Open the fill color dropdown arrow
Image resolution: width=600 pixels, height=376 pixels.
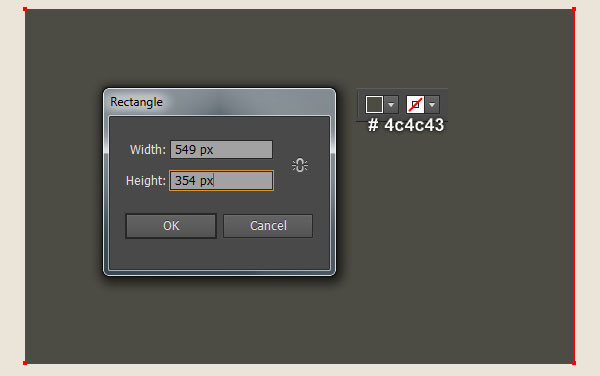(x=391, y=104)
